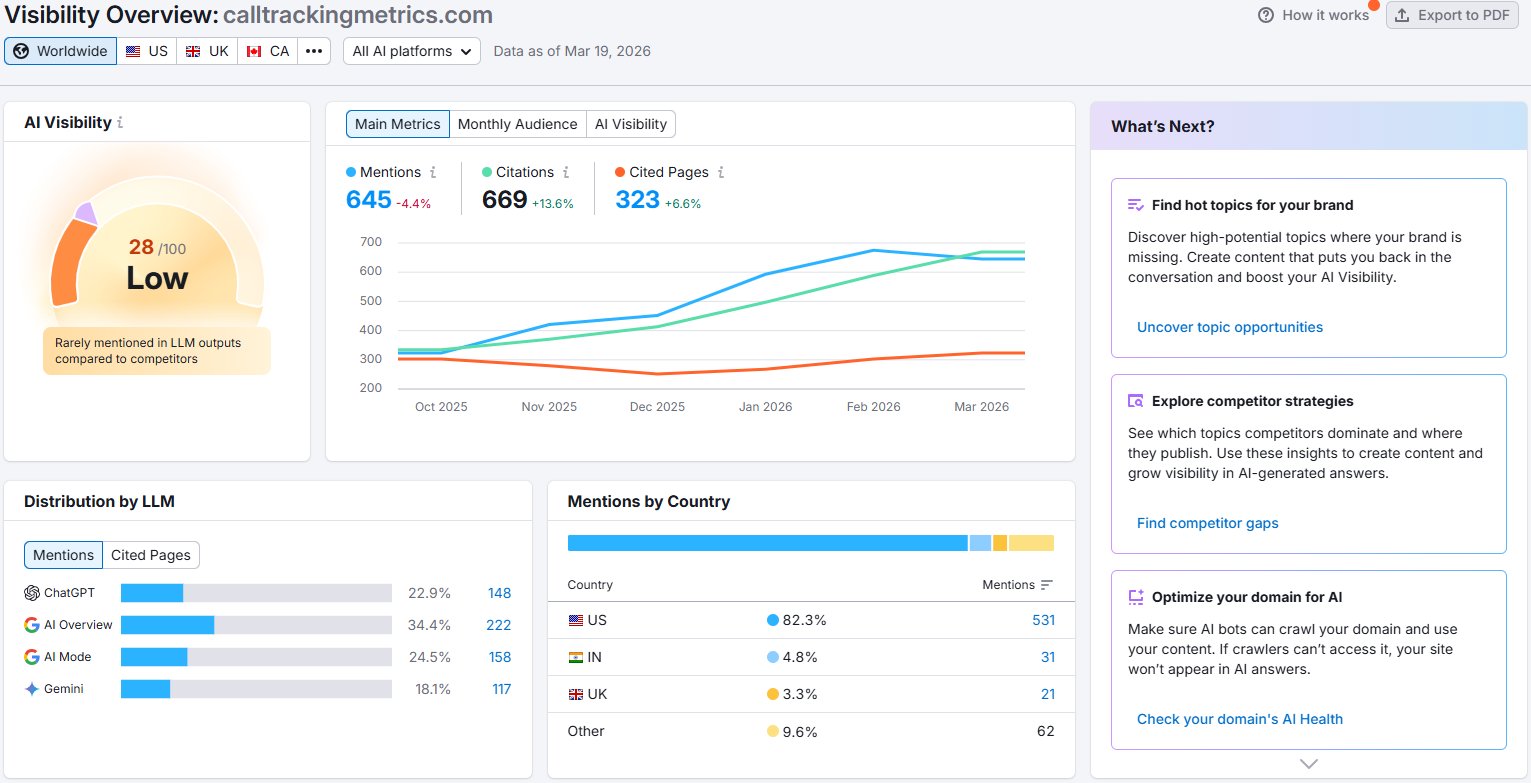Click the Export to PDF button

pos(1452,15)
